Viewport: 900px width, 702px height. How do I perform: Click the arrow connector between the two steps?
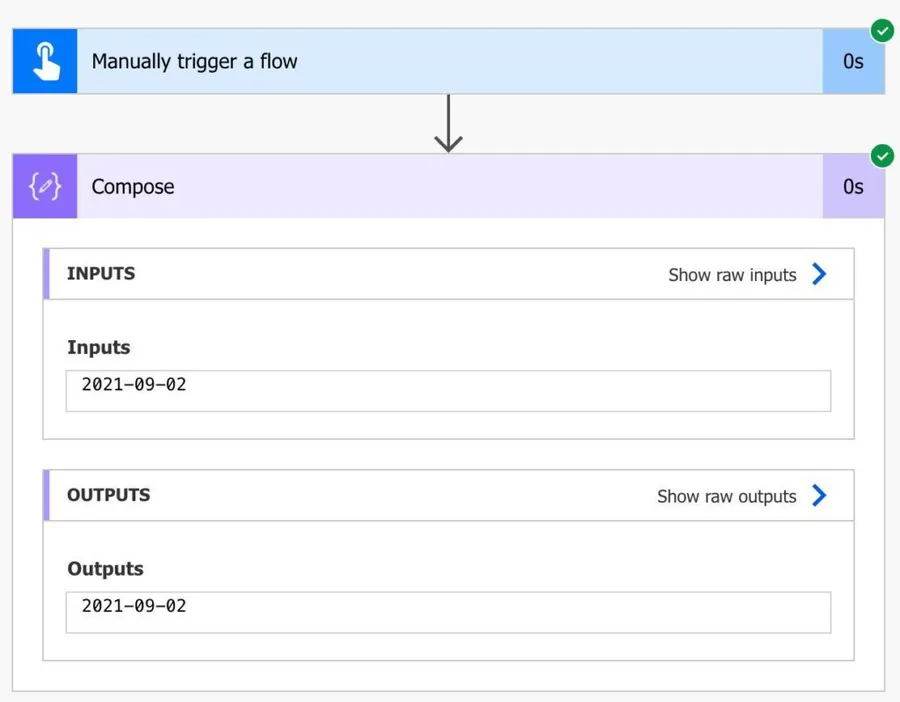448,124
